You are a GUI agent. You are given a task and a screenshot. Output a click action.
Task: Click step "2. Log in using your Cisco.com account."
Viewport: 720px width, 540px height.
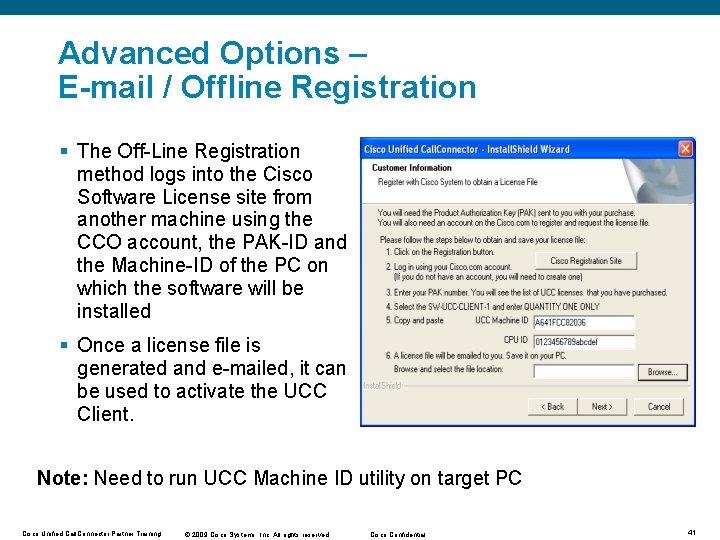pyautogui.click(x=449, y=267)
